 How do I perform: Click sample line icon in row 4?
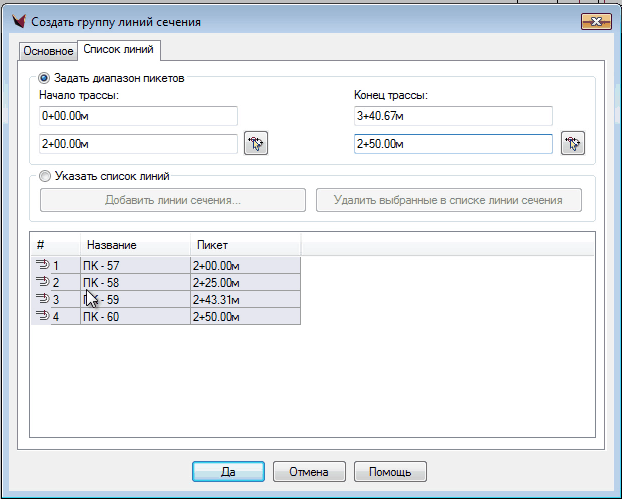coord(42,316)
